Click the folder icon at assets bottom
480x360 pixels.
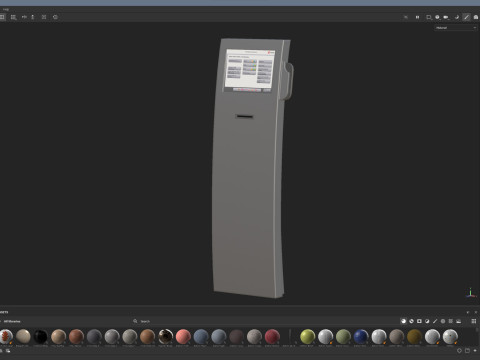click(467, 351)
